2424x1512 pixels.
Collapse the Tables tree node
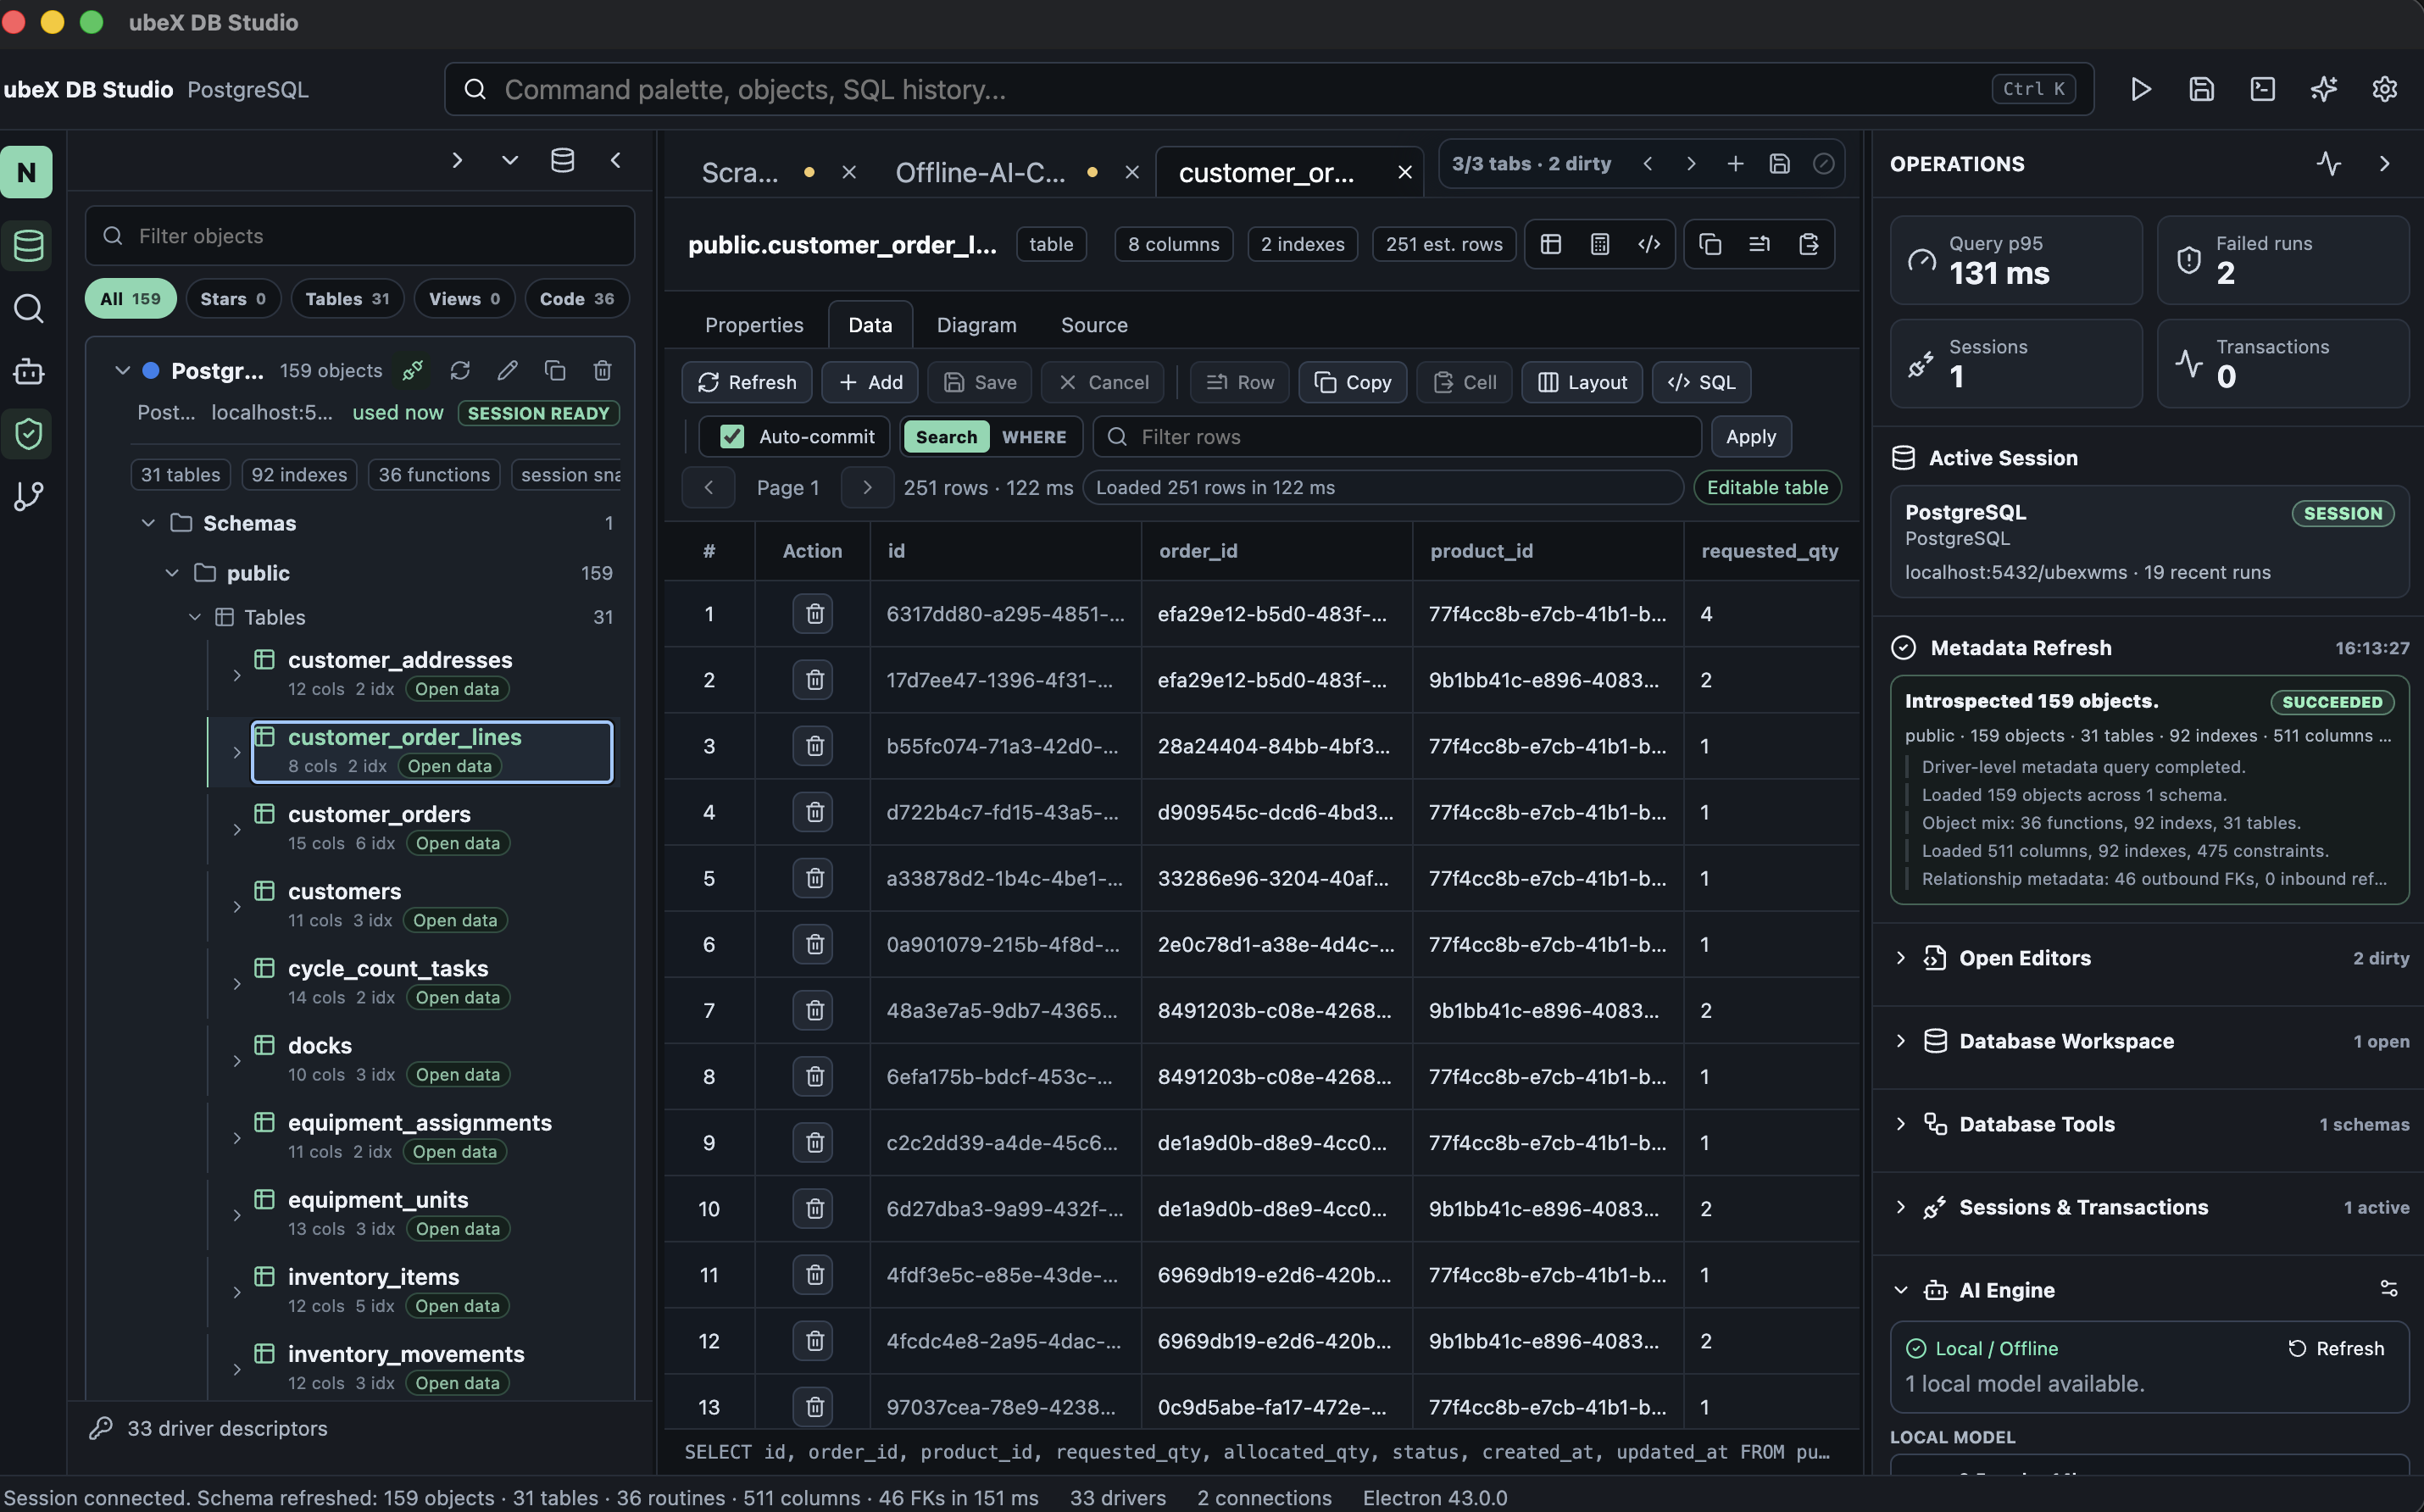pos(195,617)
